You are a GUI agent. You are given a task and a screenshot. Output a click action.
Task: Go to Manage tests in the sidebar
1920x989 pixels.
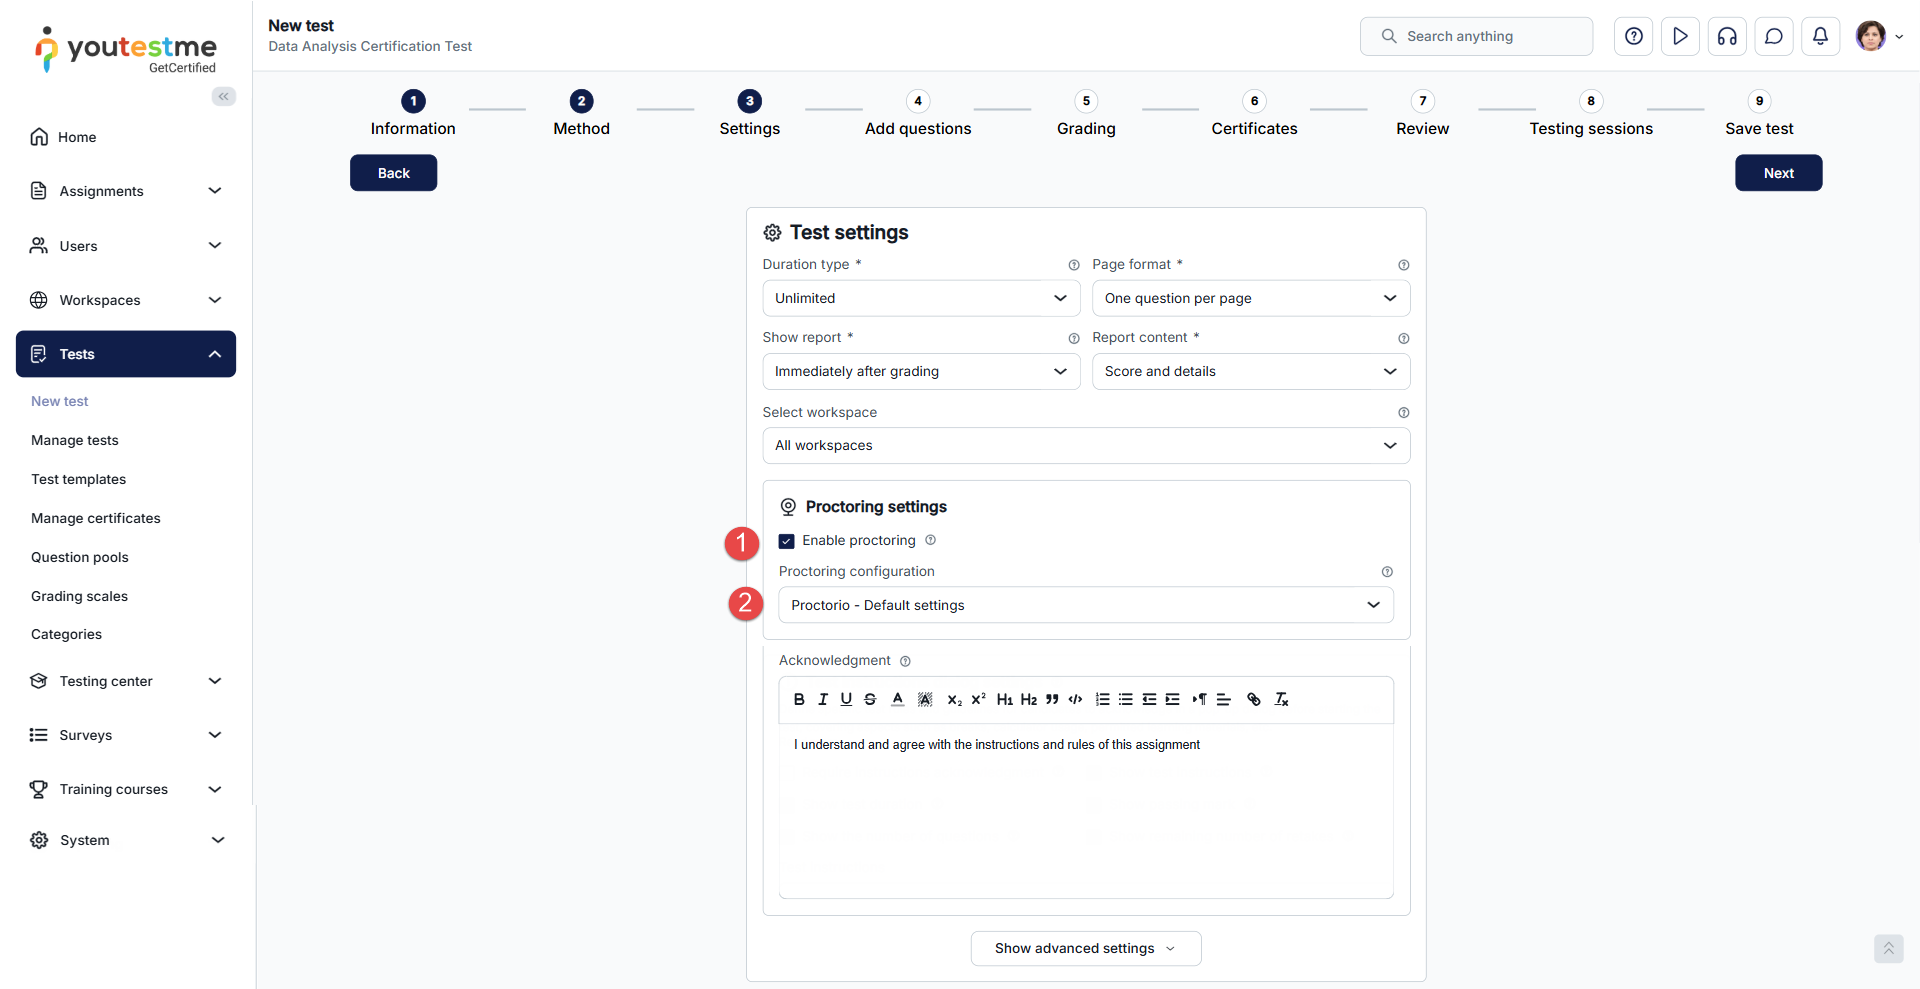coord(75,440)
